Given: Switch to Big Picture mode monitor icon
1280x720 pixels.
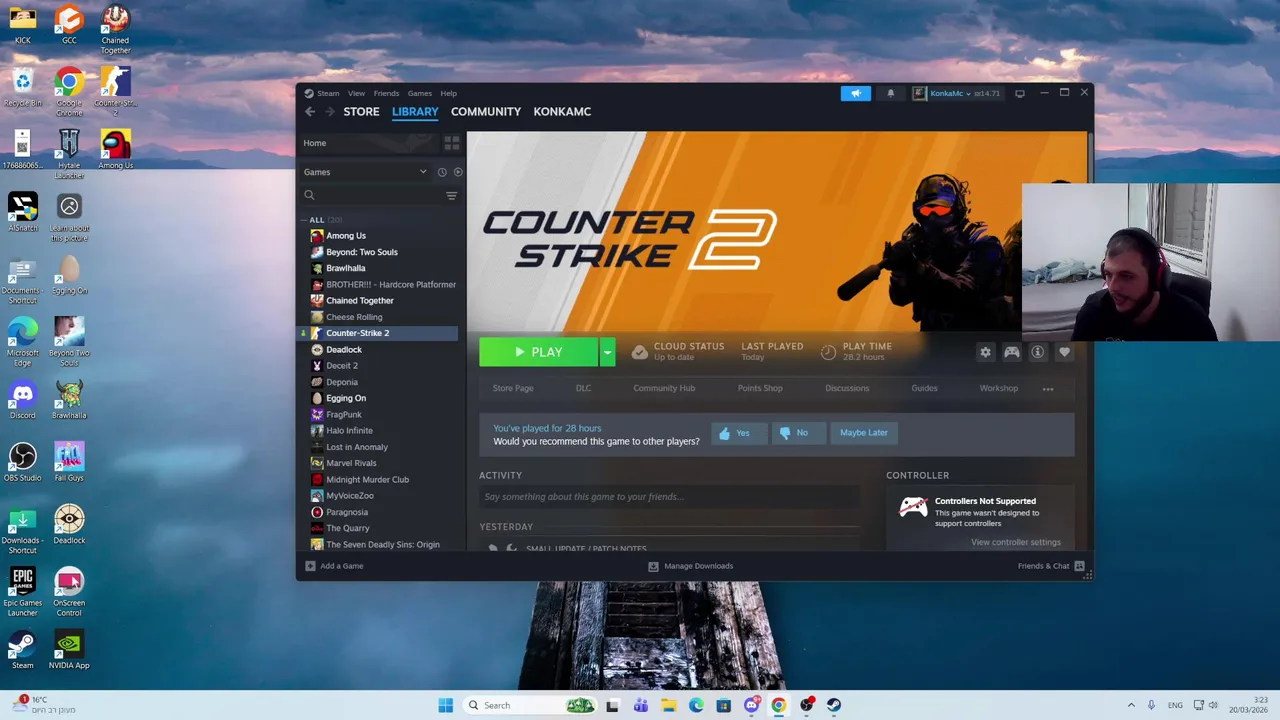Looking at the screenshot, I should [x=1020, y=93].
